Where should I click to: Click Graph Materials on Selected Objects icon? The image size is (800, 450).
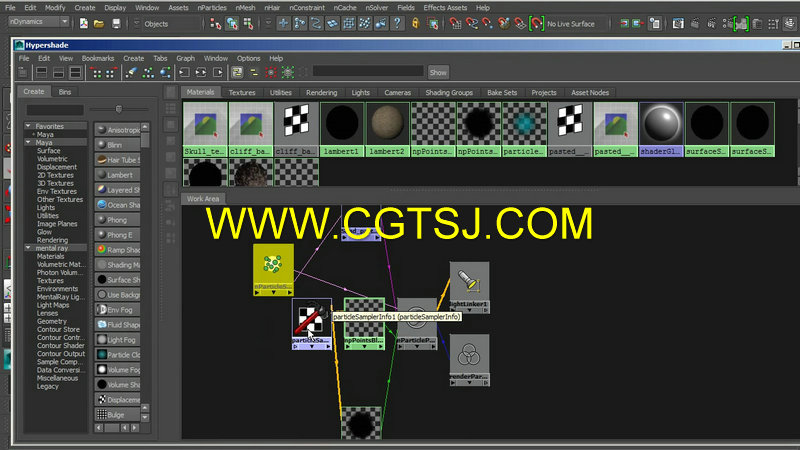165,72
